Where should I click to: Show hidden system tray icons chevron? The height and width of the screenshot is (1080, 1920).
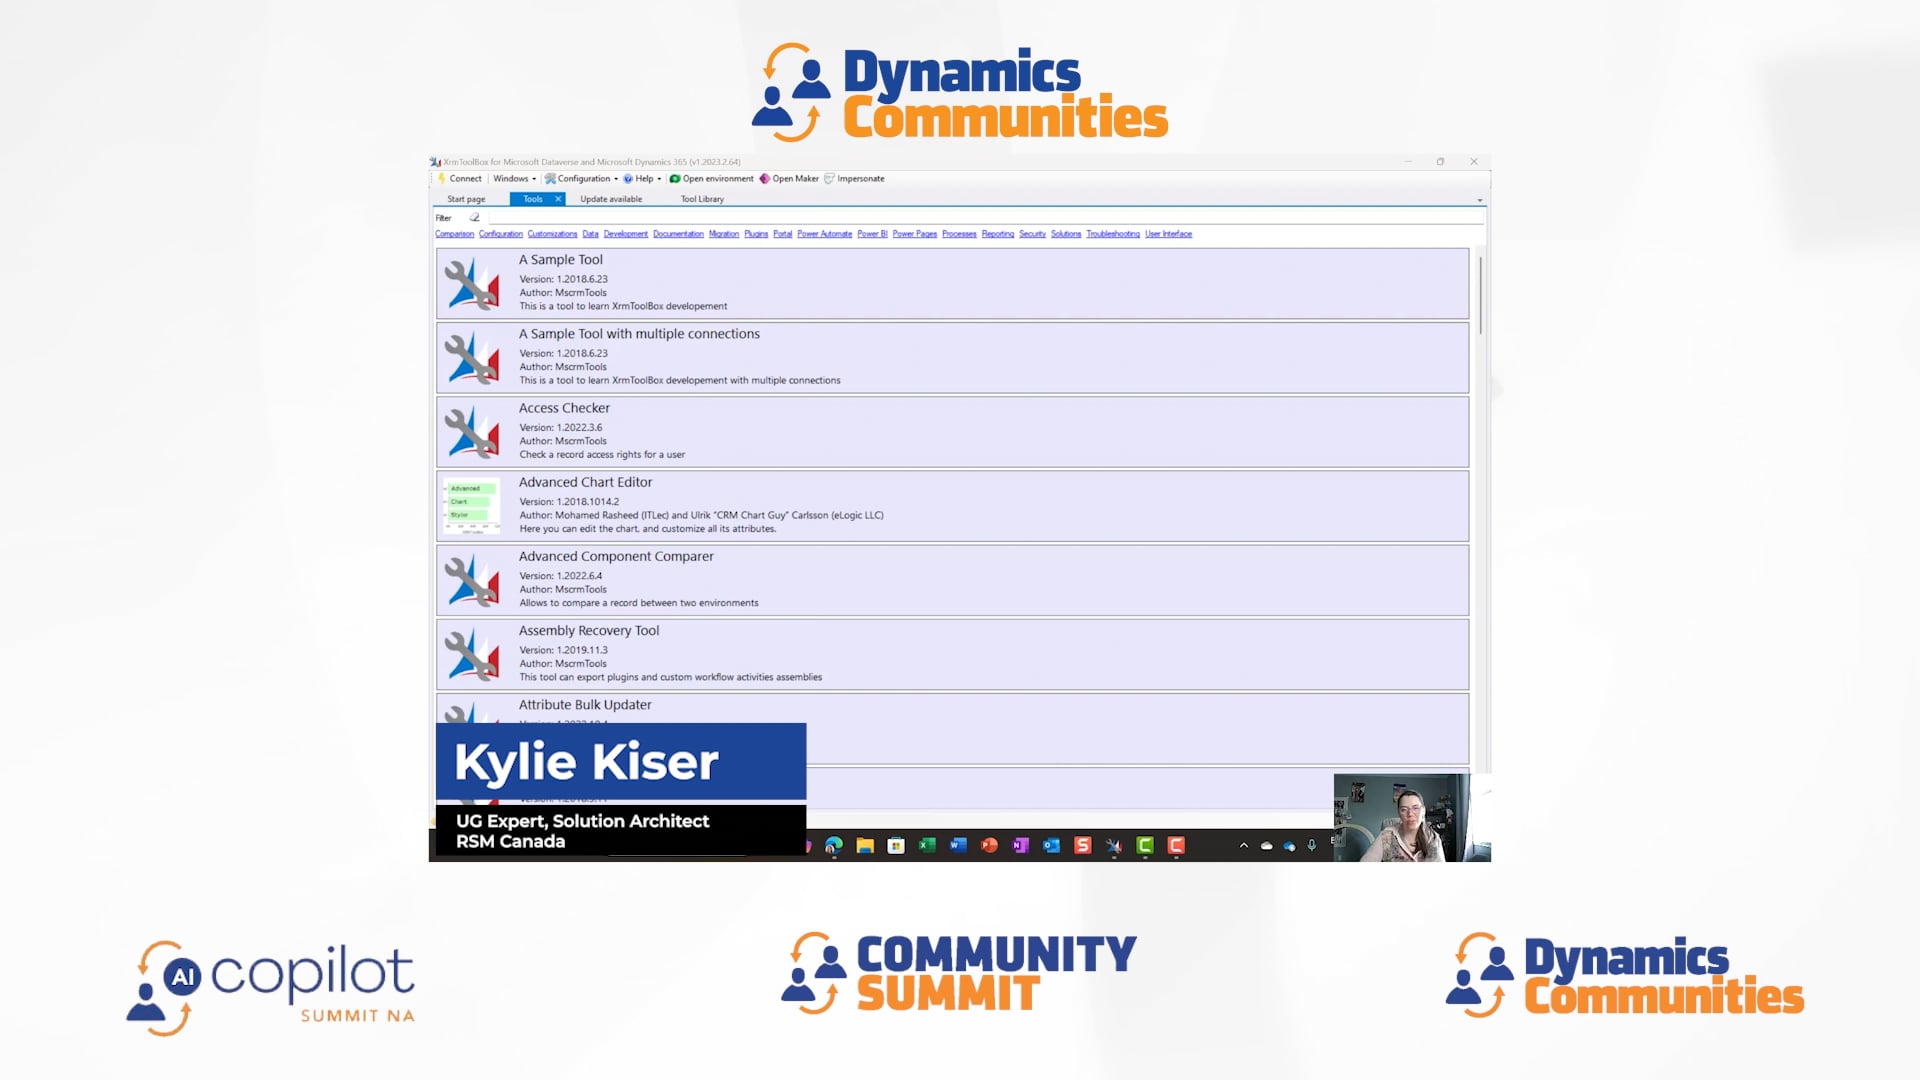(1243, 846)
